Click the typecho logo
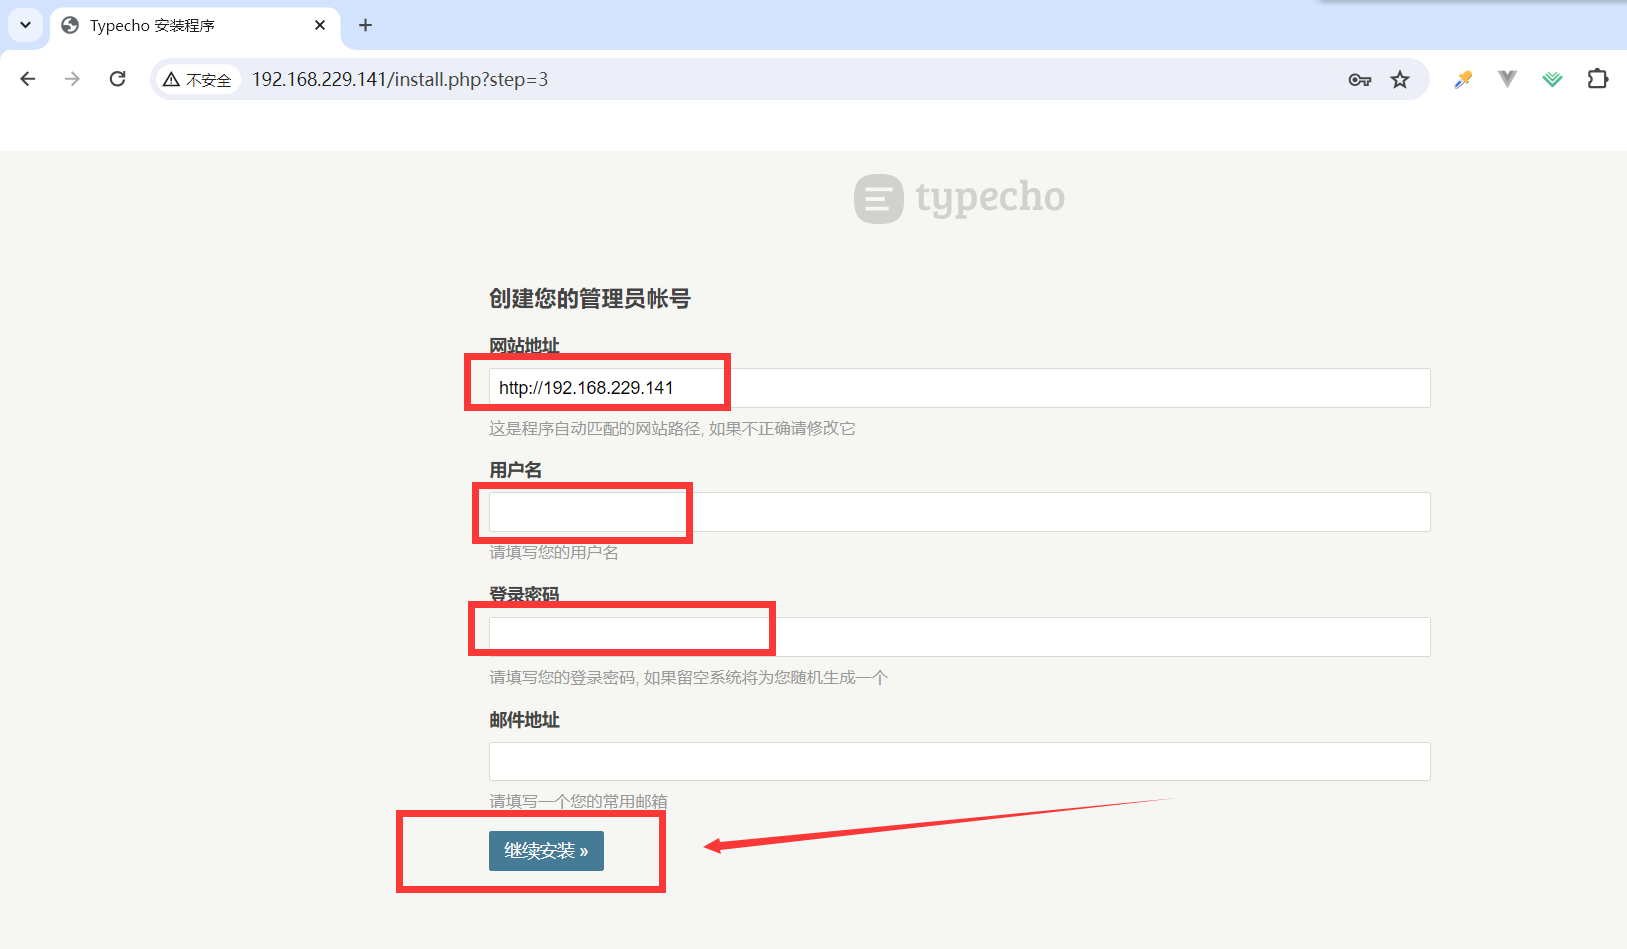 point(960,198)
